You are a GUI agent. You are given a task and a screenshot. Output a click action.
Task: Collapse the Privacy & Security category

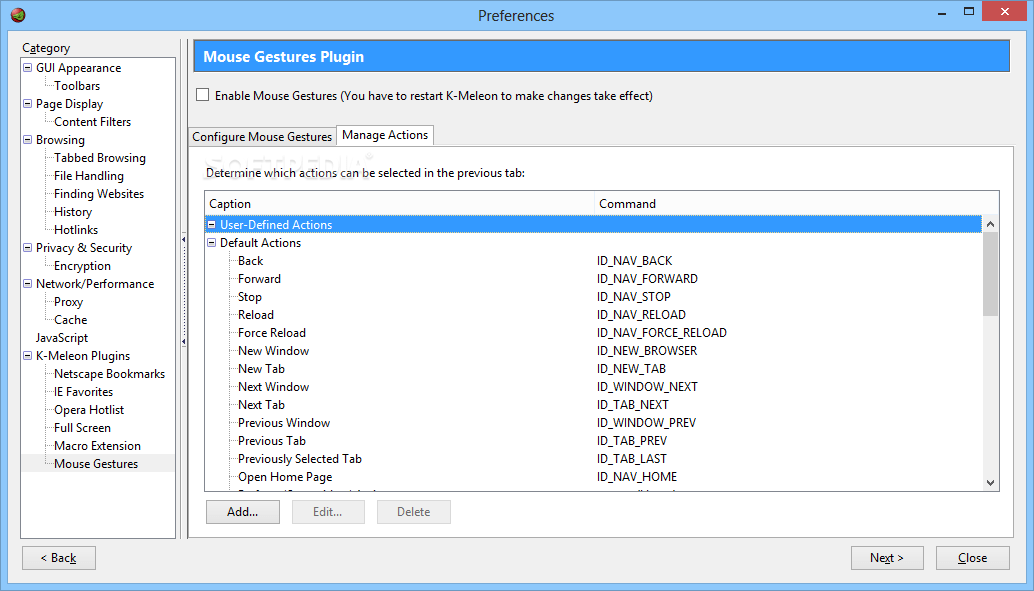point(28,248)
